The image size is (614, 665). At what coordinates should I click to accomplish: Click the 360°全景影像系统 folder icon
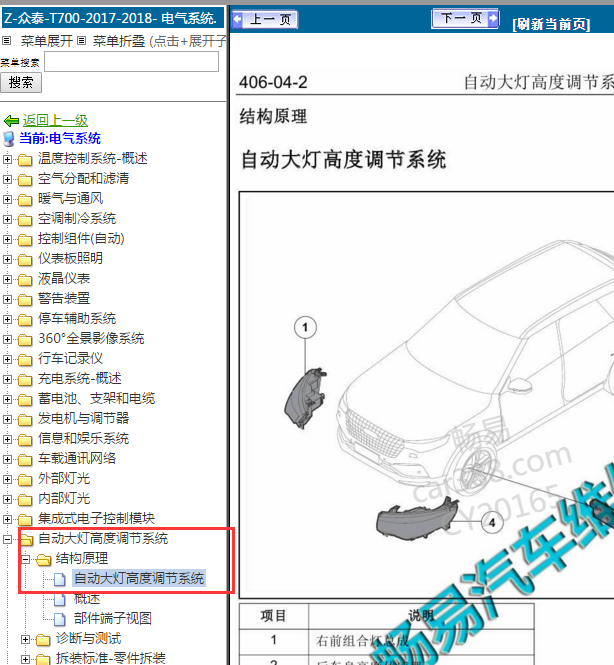[x=25, y=339]
